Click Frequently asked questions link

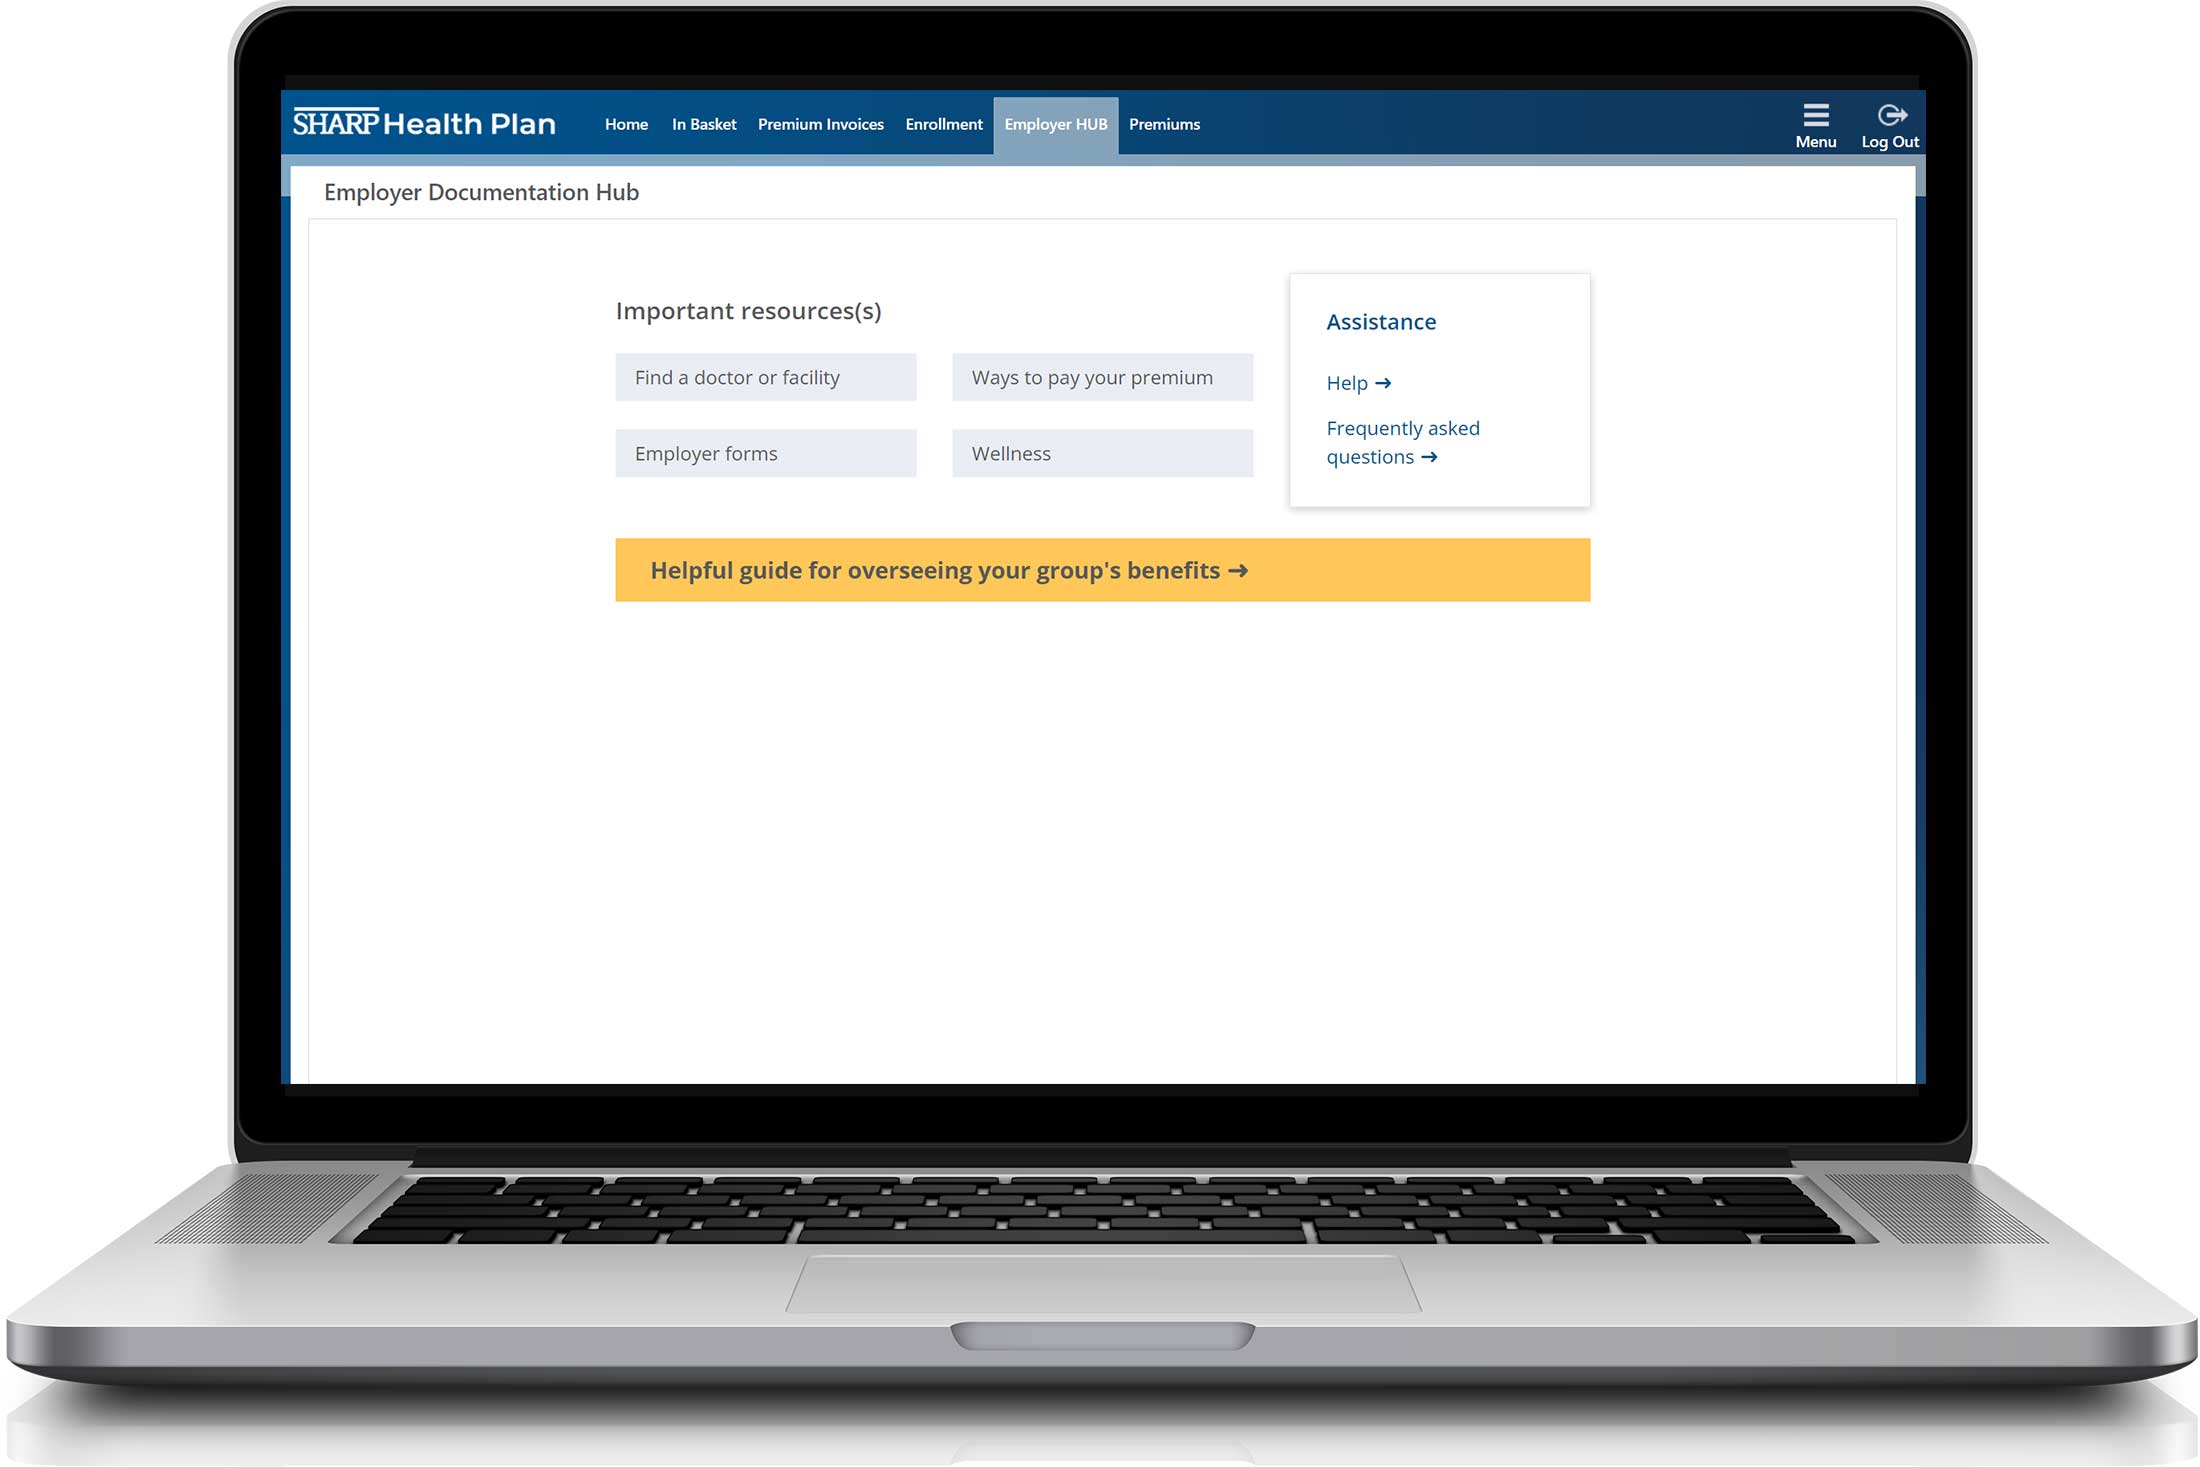(x=1400, y=442)
